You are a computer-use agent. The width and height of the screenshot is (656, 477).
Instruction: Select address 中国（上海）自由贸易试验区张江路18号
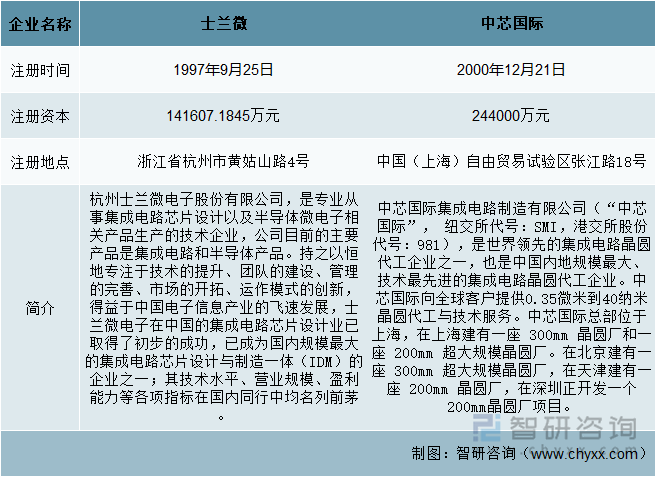(x=511, y=161)
